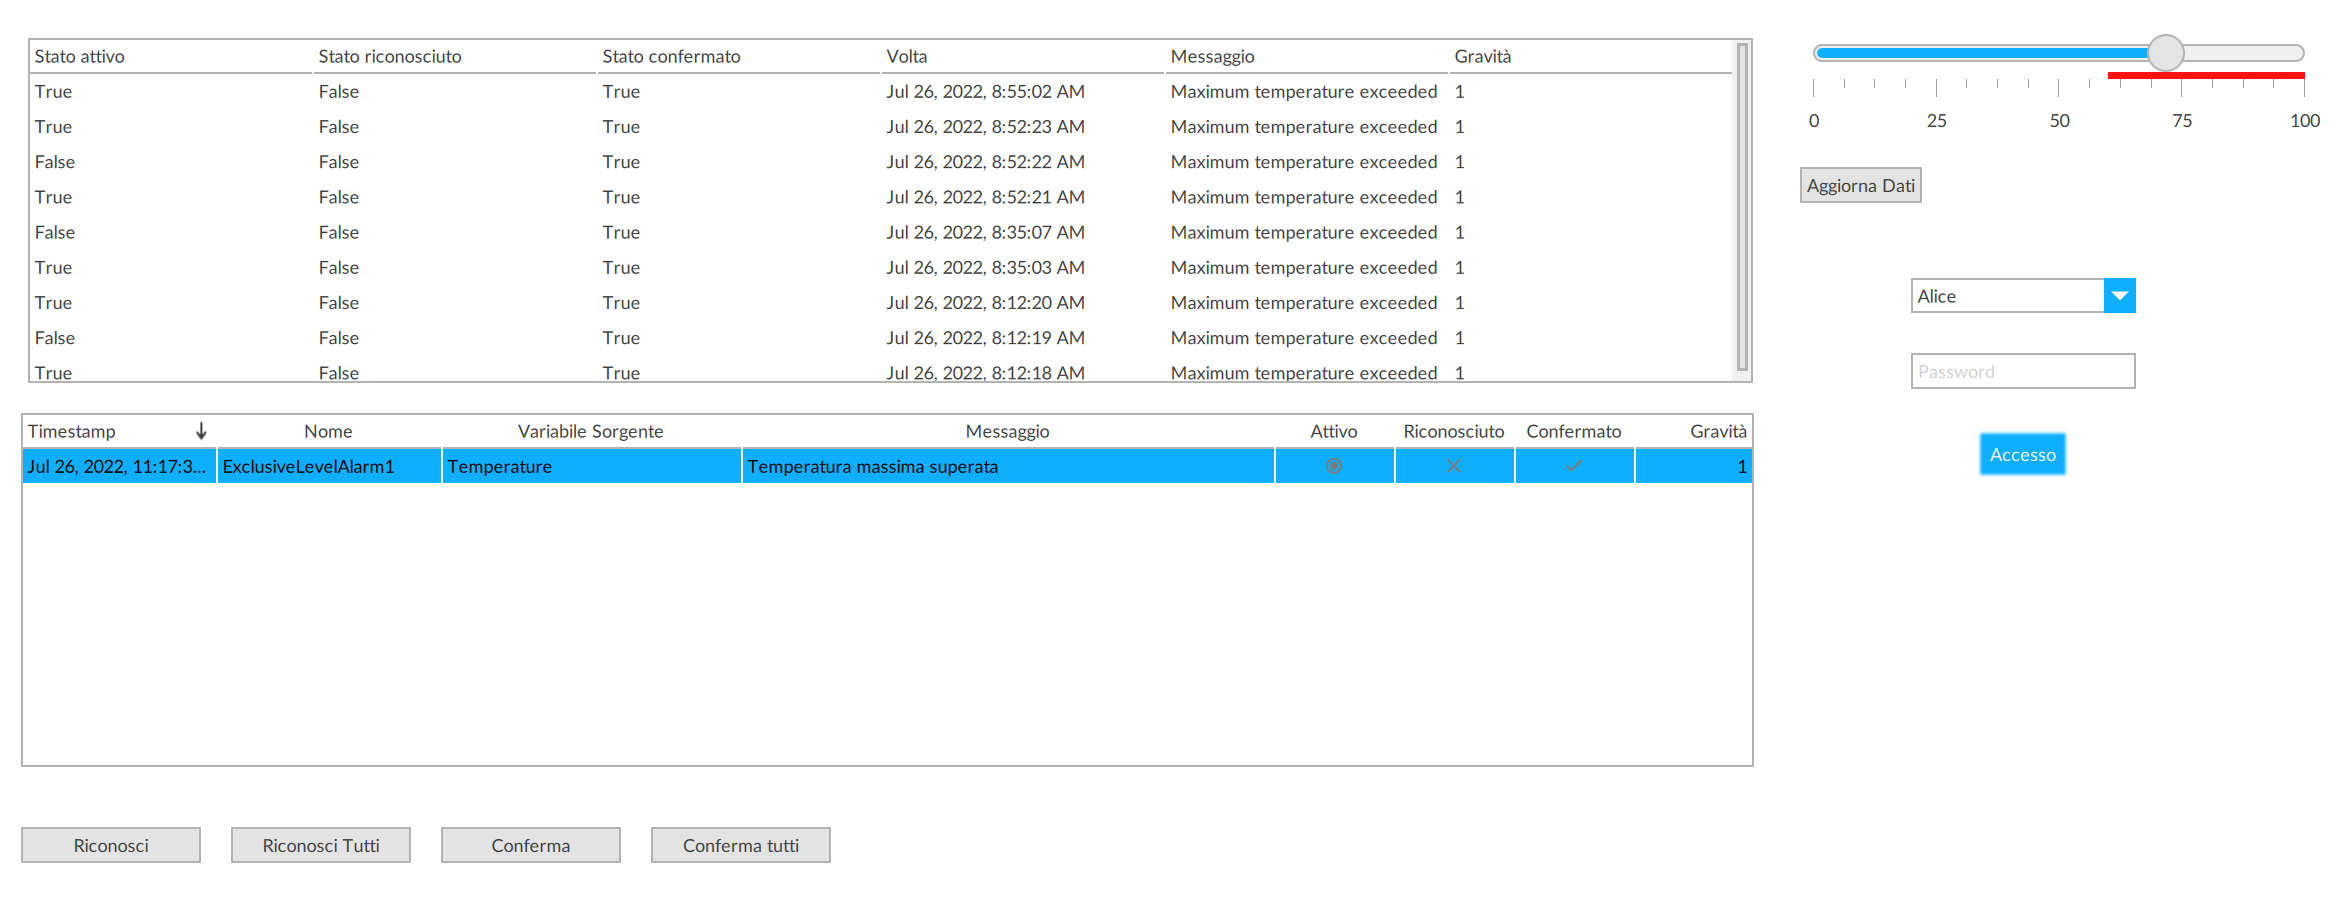Sort by the Variabile Sorgente column header
The image size is (2349, 916).
[590, 431]
